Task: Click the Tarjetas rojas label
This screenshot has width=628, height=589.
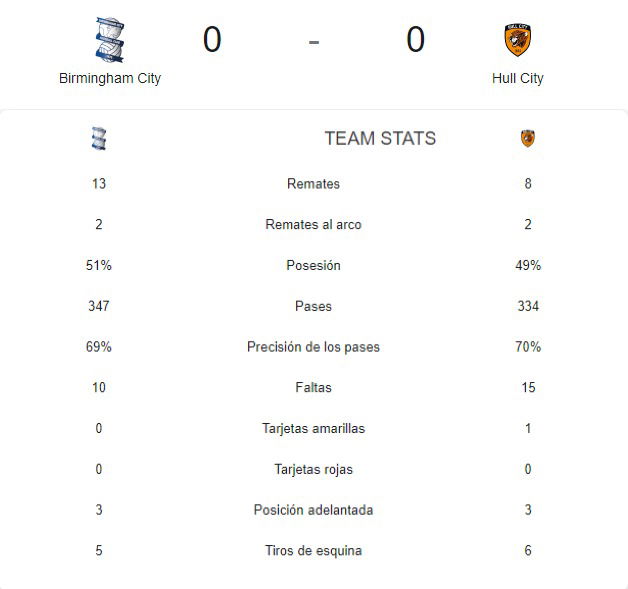Action: pyautogui.click(x=313, y=469)
